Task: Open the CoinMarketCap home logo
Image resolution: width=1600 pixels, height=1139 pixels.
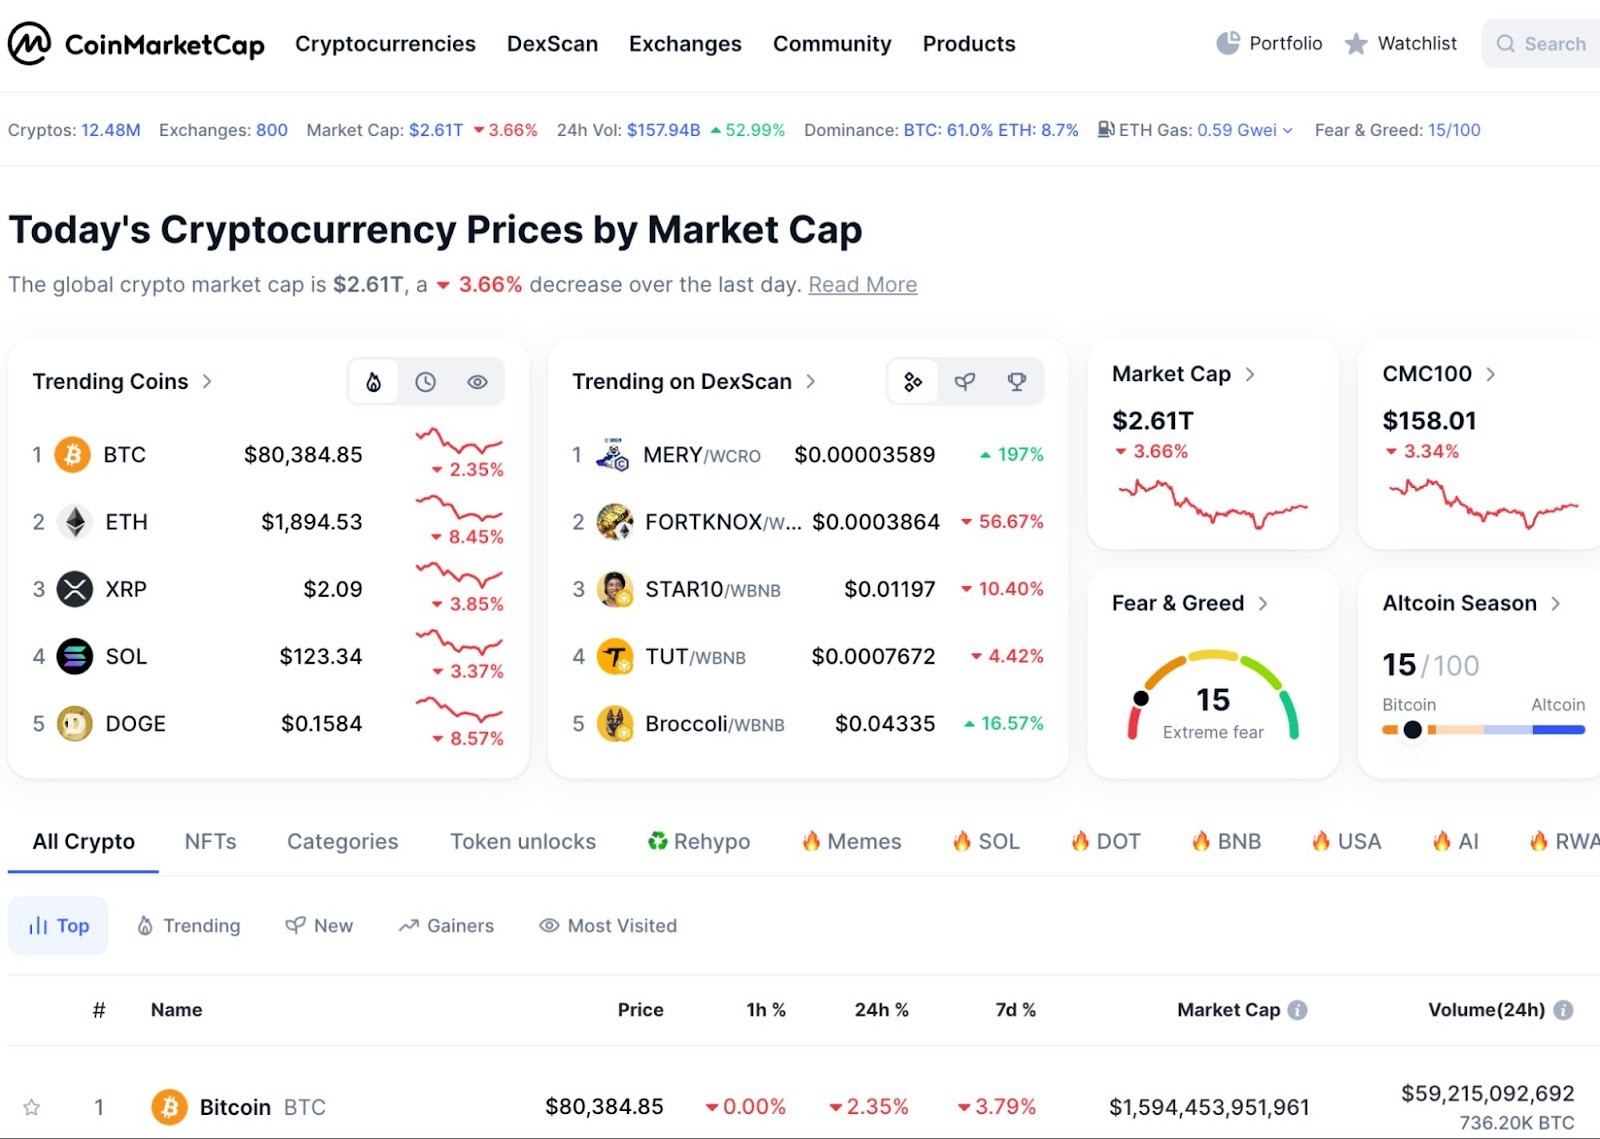Action: tap(137, 43)
